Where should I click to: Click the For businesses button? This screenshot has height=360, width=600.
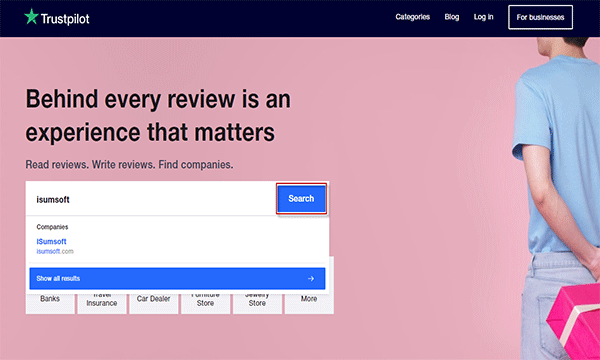(540, 17)
